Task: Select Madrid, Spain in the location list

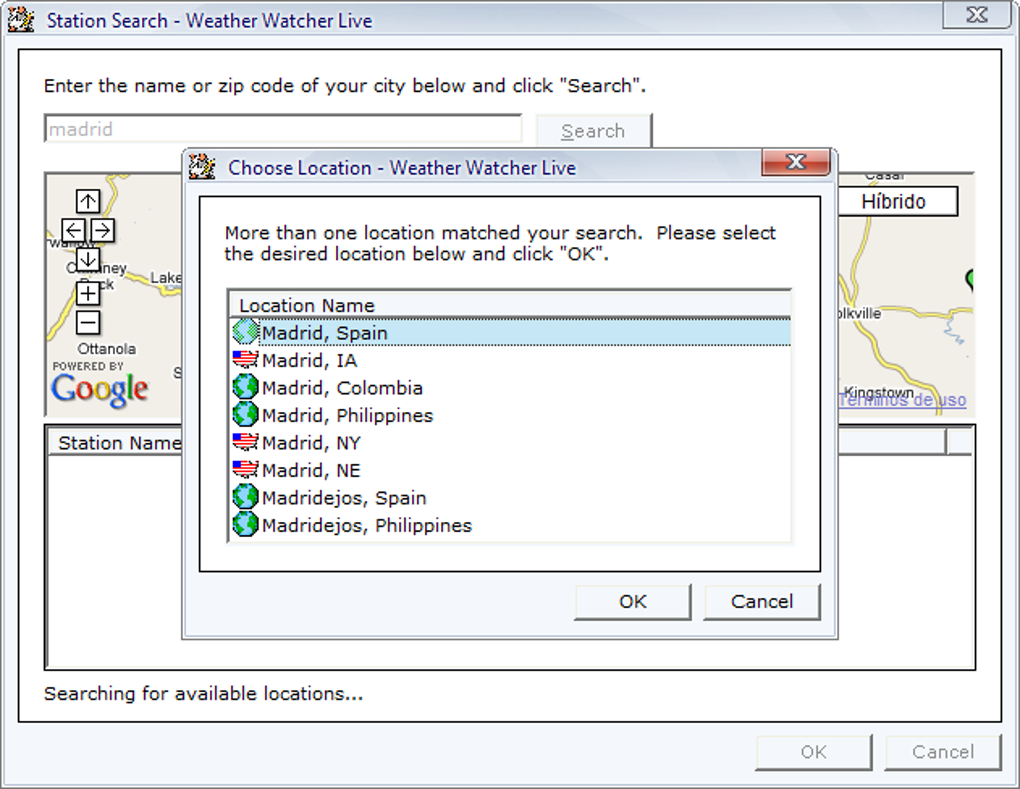Action: tap(511, 332)
